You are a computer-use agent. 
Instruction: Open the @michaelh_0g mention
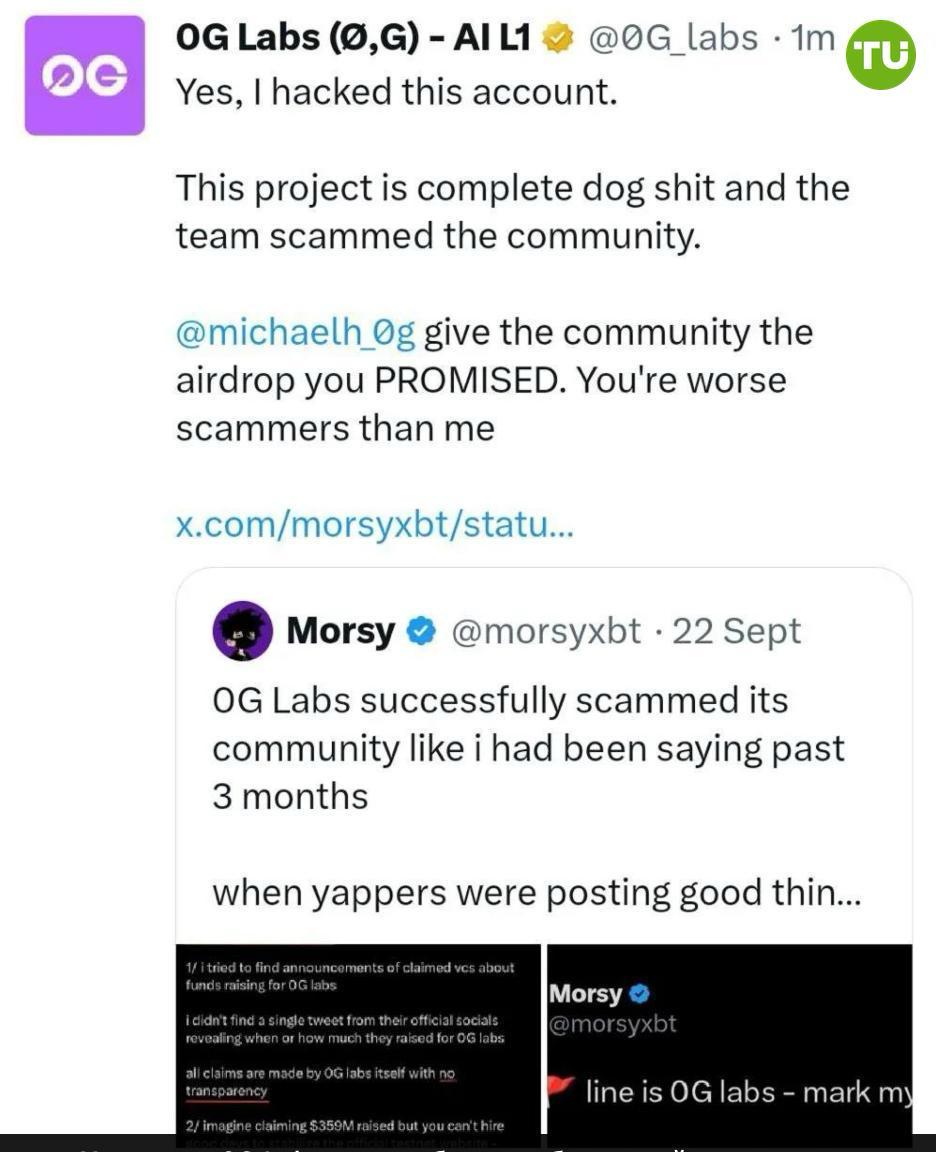tap(295, 332)
